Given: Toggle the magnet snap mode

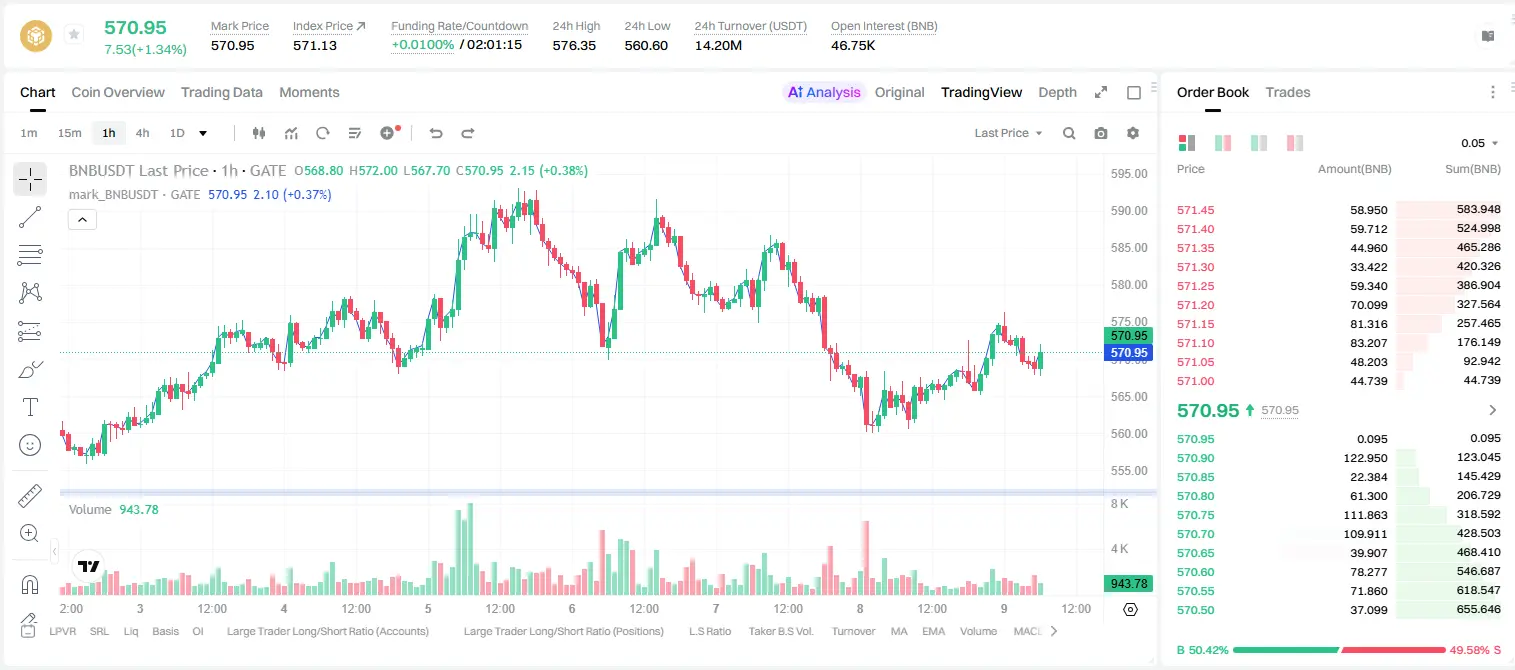Looking at the screenshot, I should point(30,584).
